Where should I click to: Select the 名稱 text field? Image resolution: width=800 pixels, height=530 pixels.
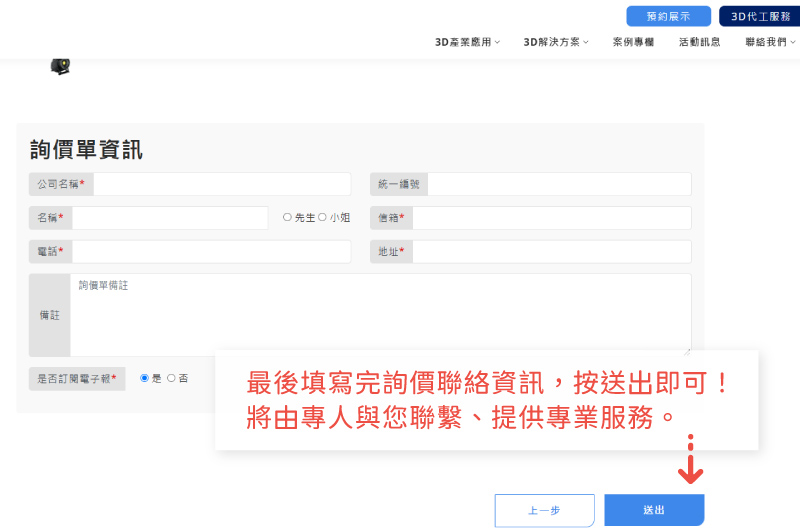pos(169,218)
